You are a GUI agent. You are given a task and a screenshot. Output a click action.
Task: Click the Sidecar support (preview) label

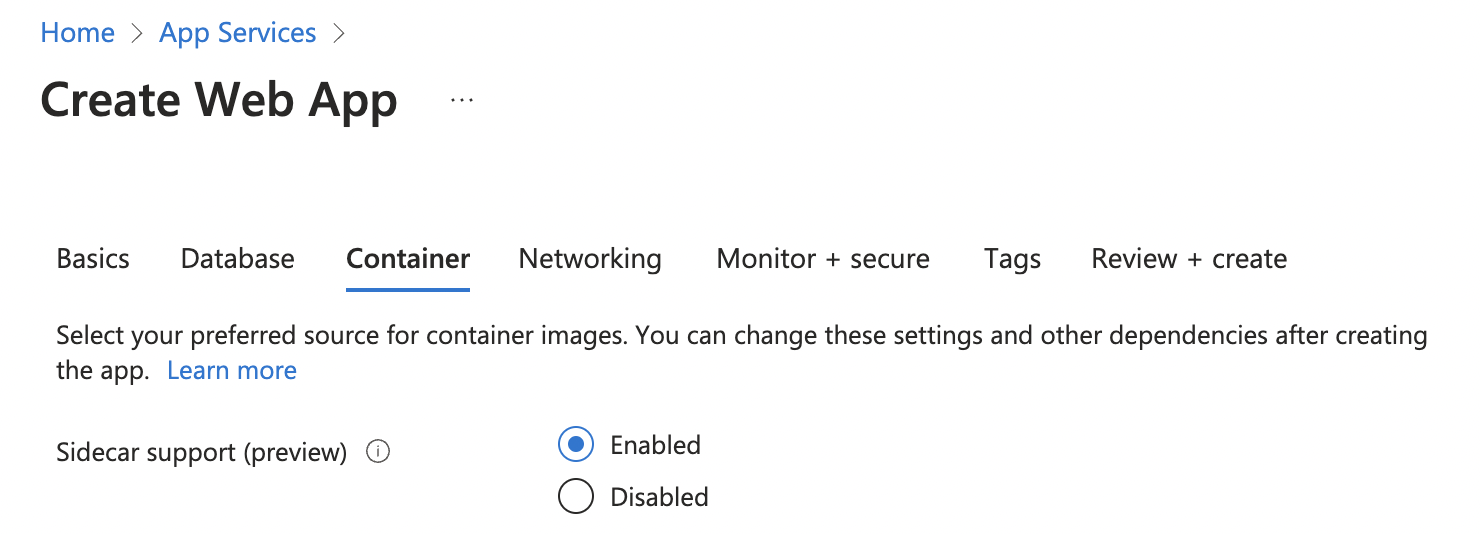(201, 452)
